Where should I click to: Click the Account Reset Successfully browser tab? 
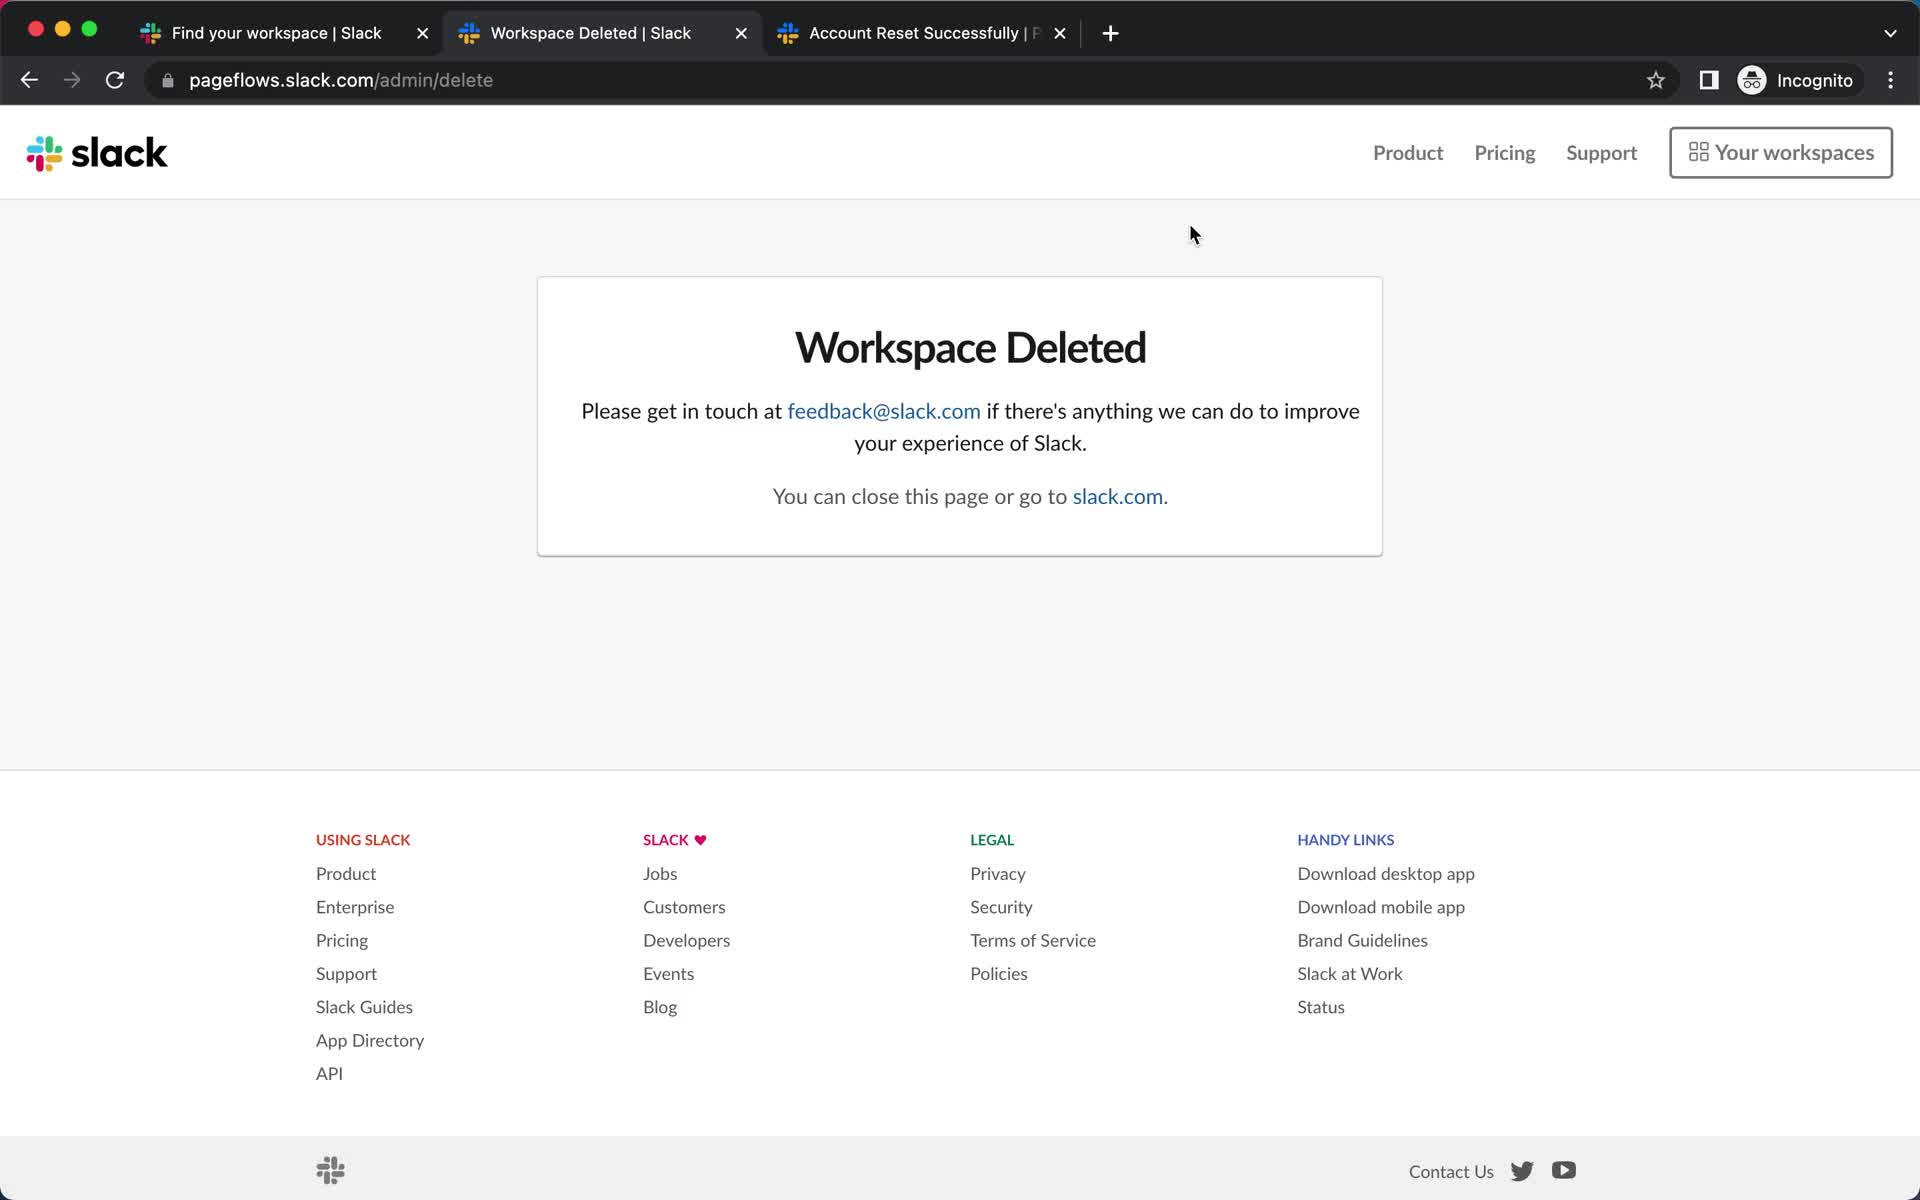point(919,32)
